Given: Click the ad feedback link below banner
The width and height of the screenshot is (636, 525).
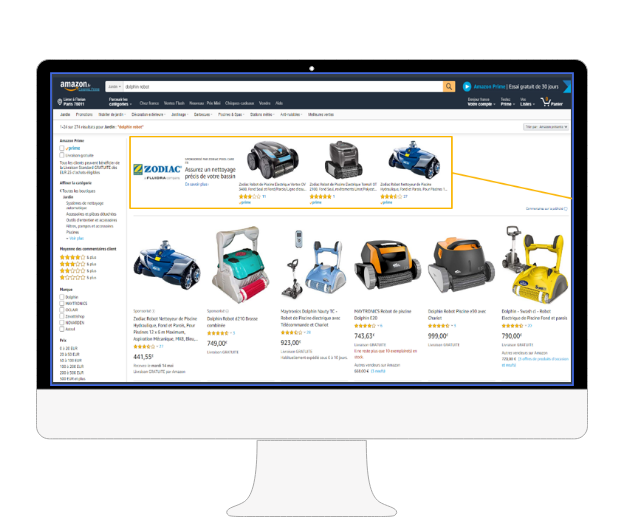Looking at the screenshot, I should 546,209.
